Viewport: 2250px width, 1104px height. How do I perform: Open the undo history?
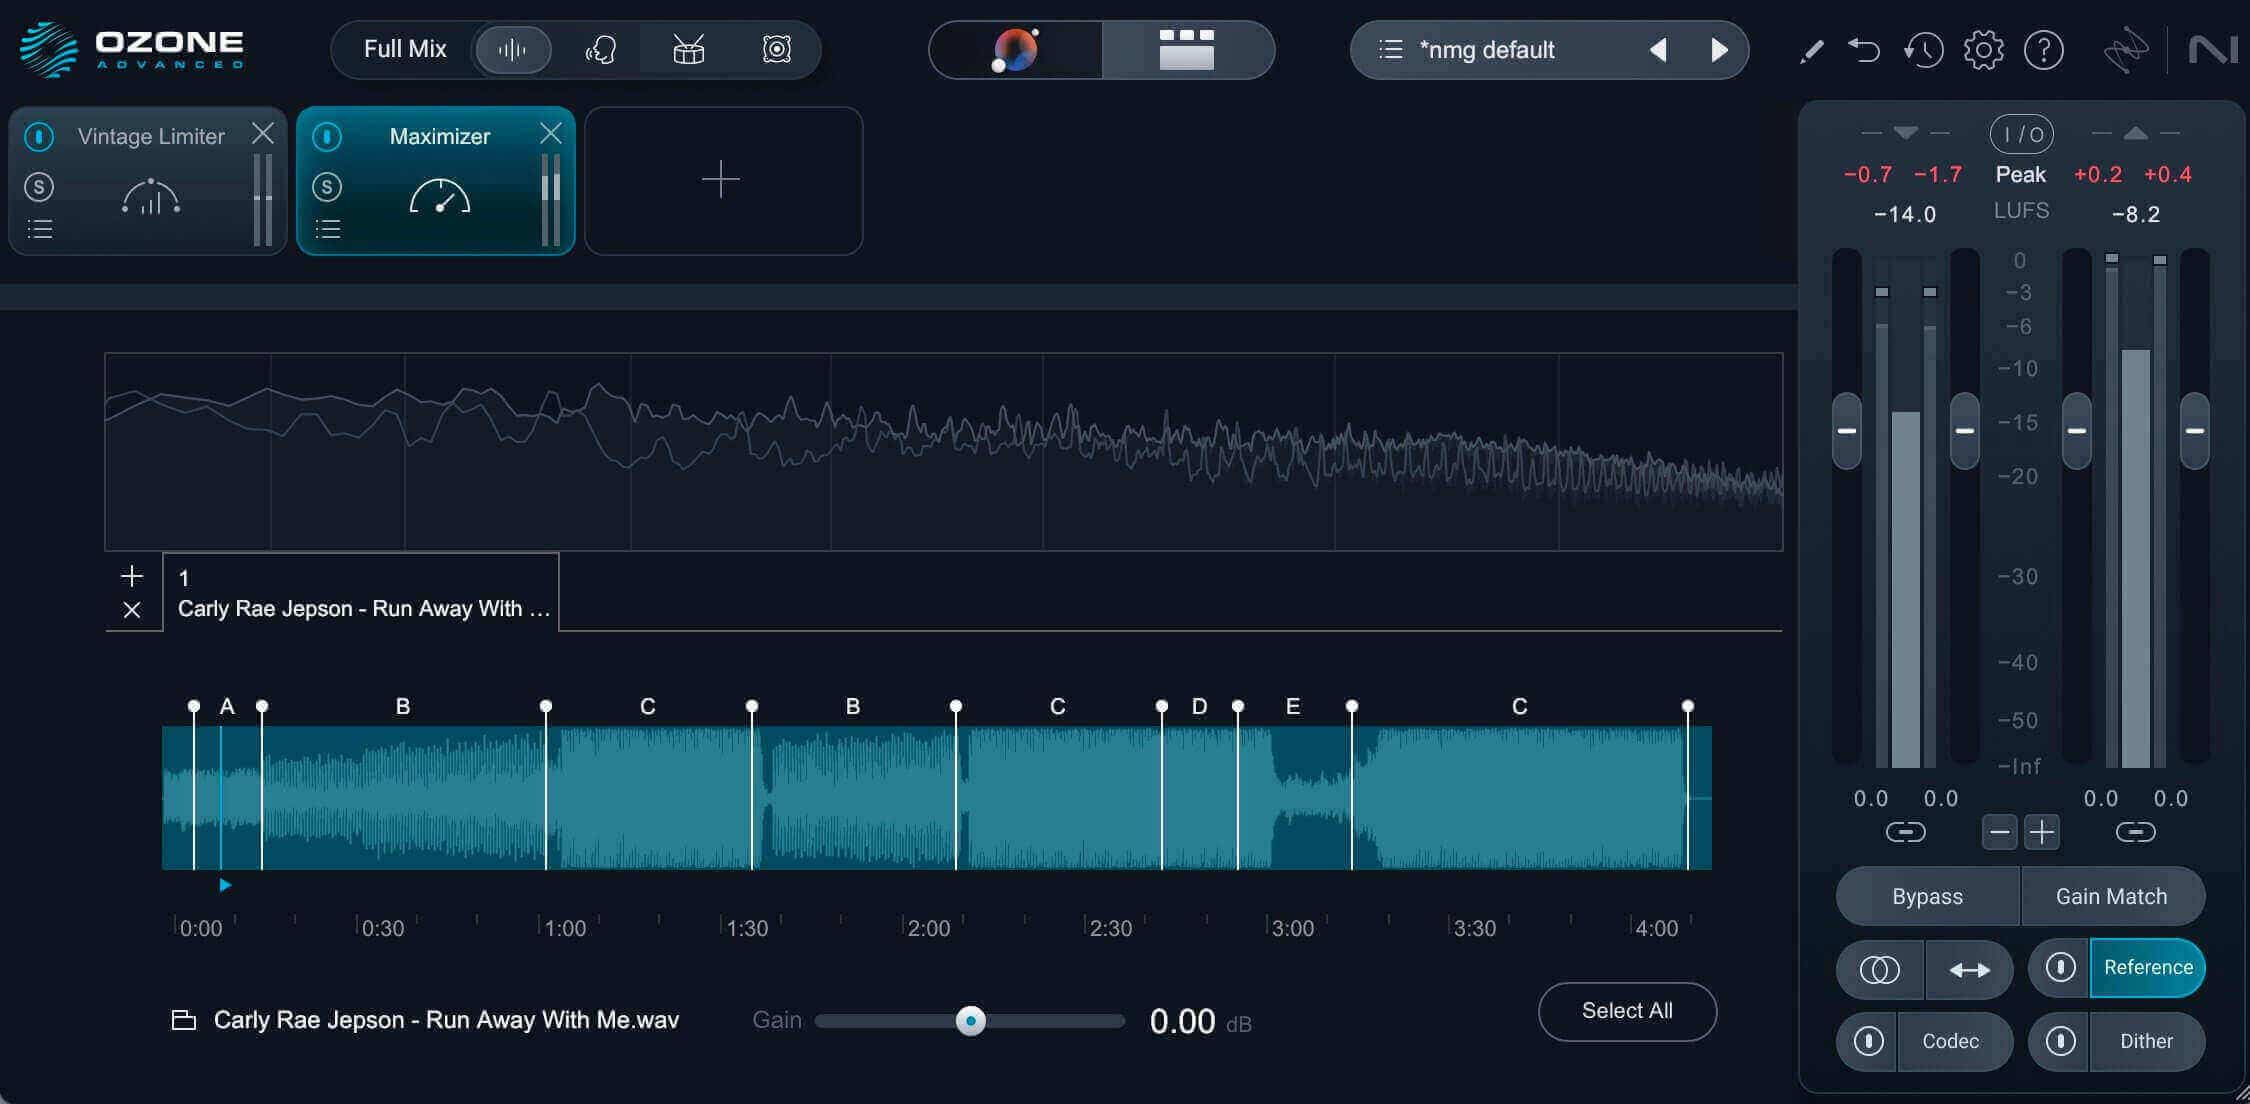click(1923, 50)
